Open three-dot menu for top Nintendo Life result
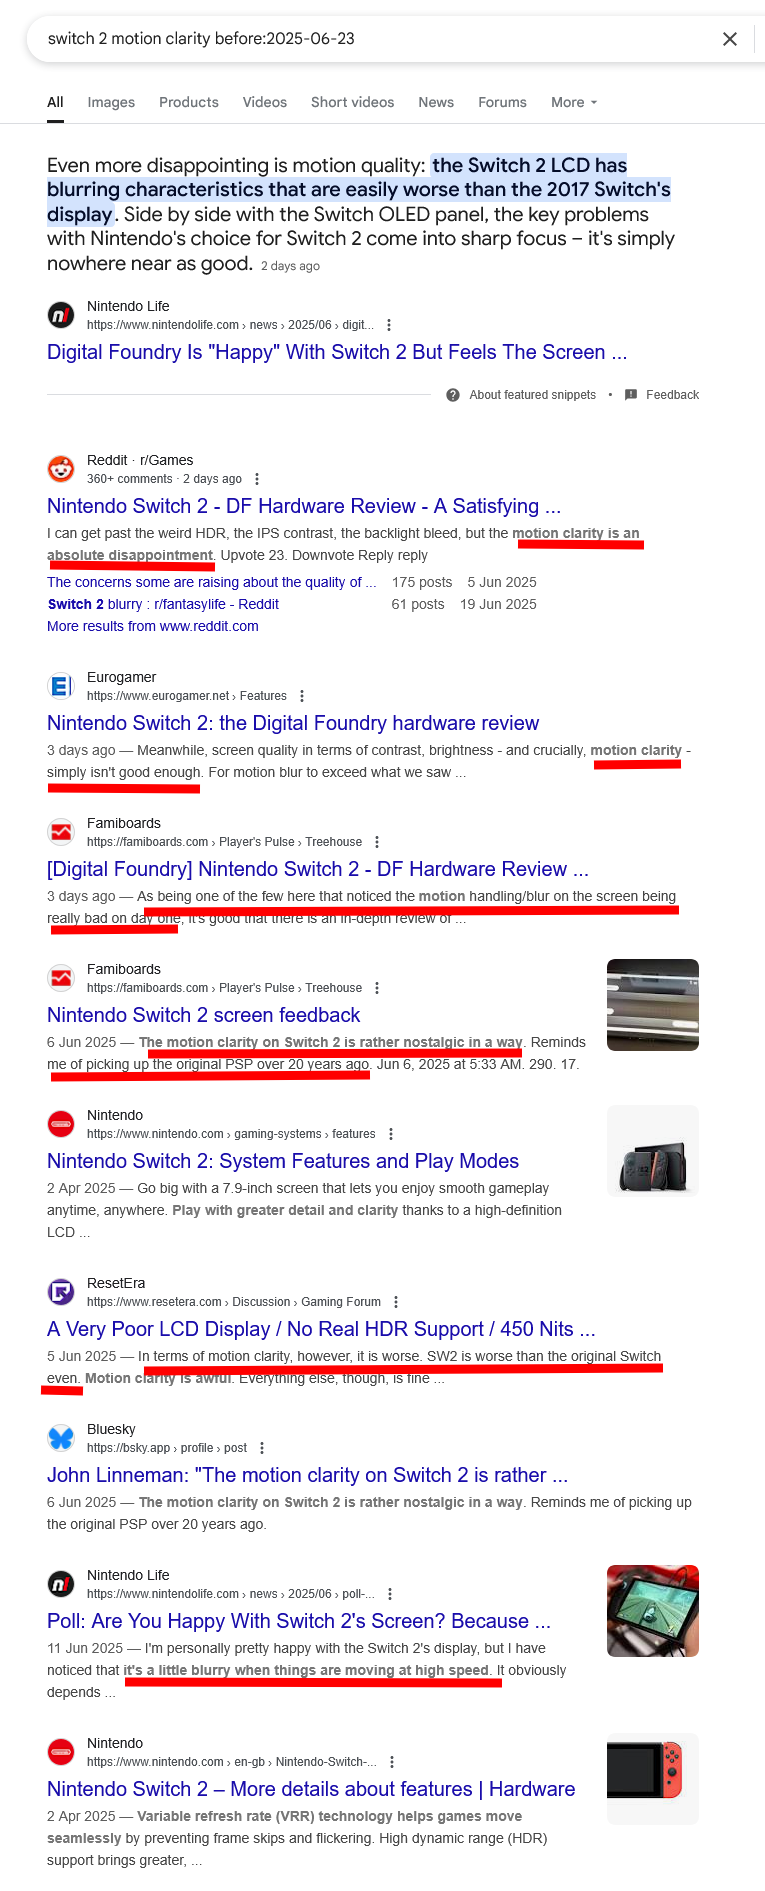The image size is (765, 1891). click(389, 325)
